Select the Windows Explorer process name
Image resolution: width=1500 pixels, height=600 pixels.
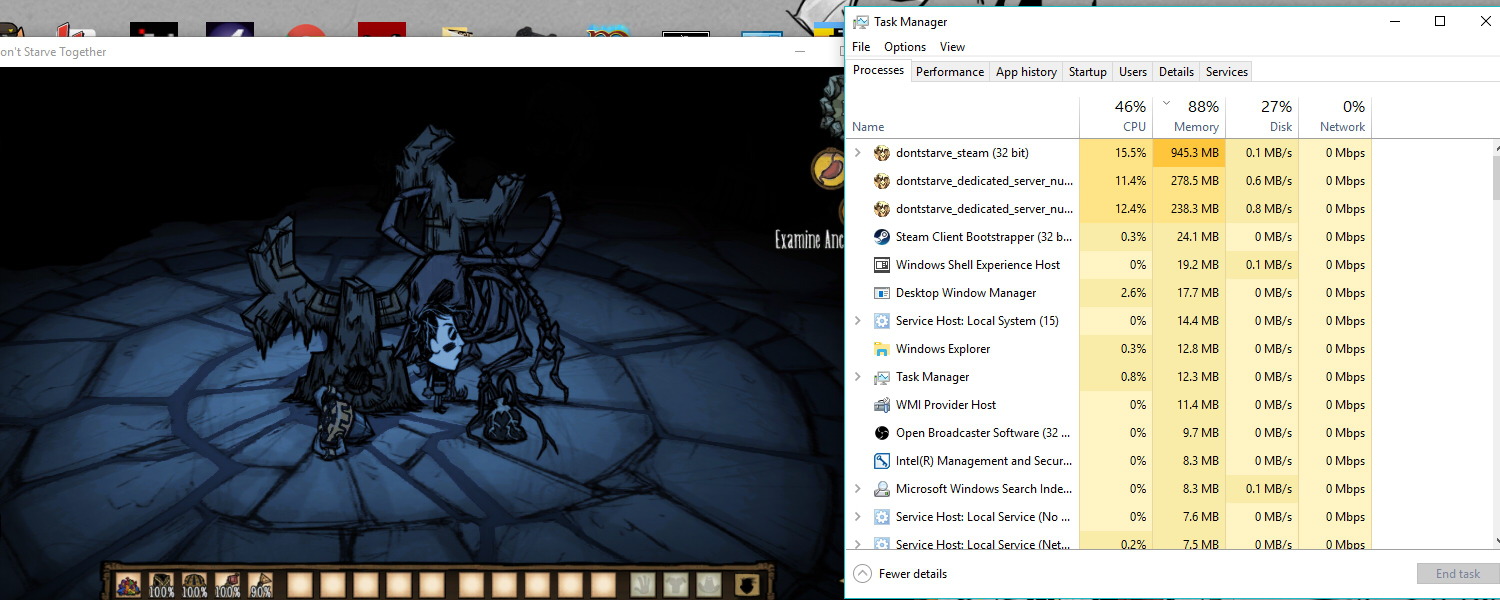(943, 349)
